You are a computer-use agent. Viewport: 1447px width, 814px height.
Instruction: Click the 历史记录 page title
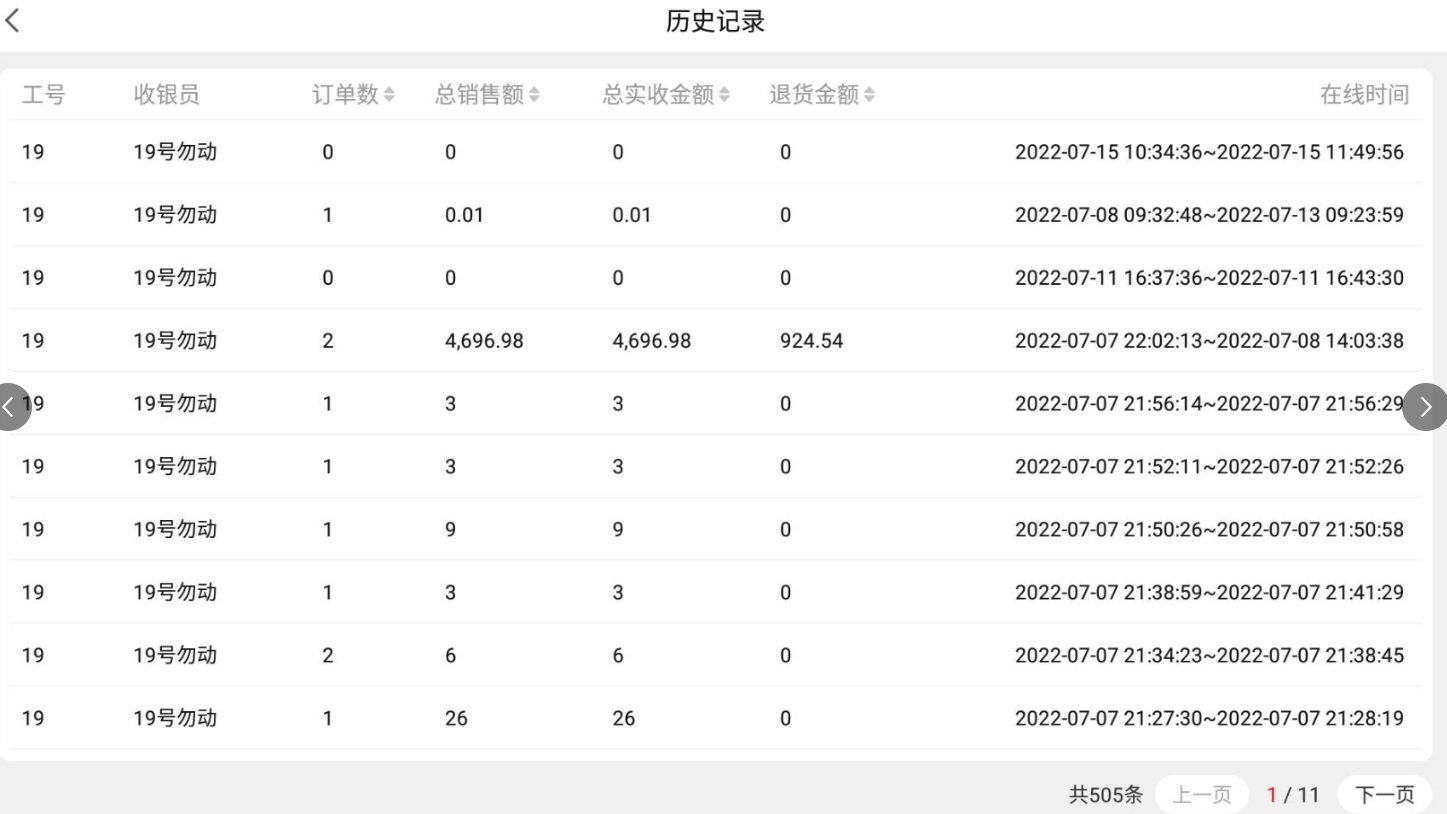tap(715, 22)
